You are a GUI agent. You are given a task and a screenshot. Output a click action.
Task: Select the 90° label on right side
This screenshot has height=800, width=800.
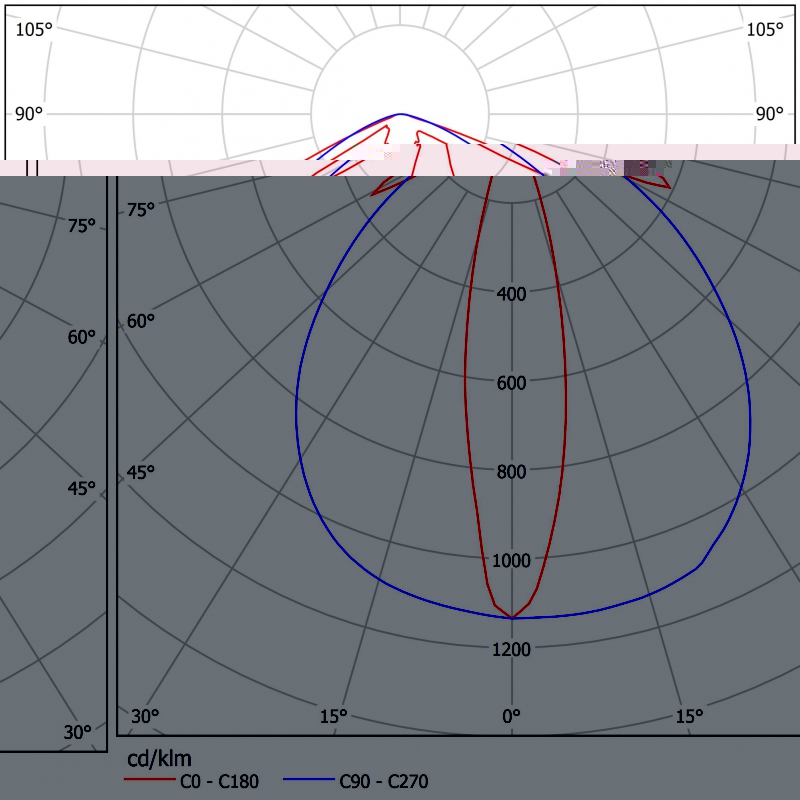pyautogui.click(x=769, y=113)
